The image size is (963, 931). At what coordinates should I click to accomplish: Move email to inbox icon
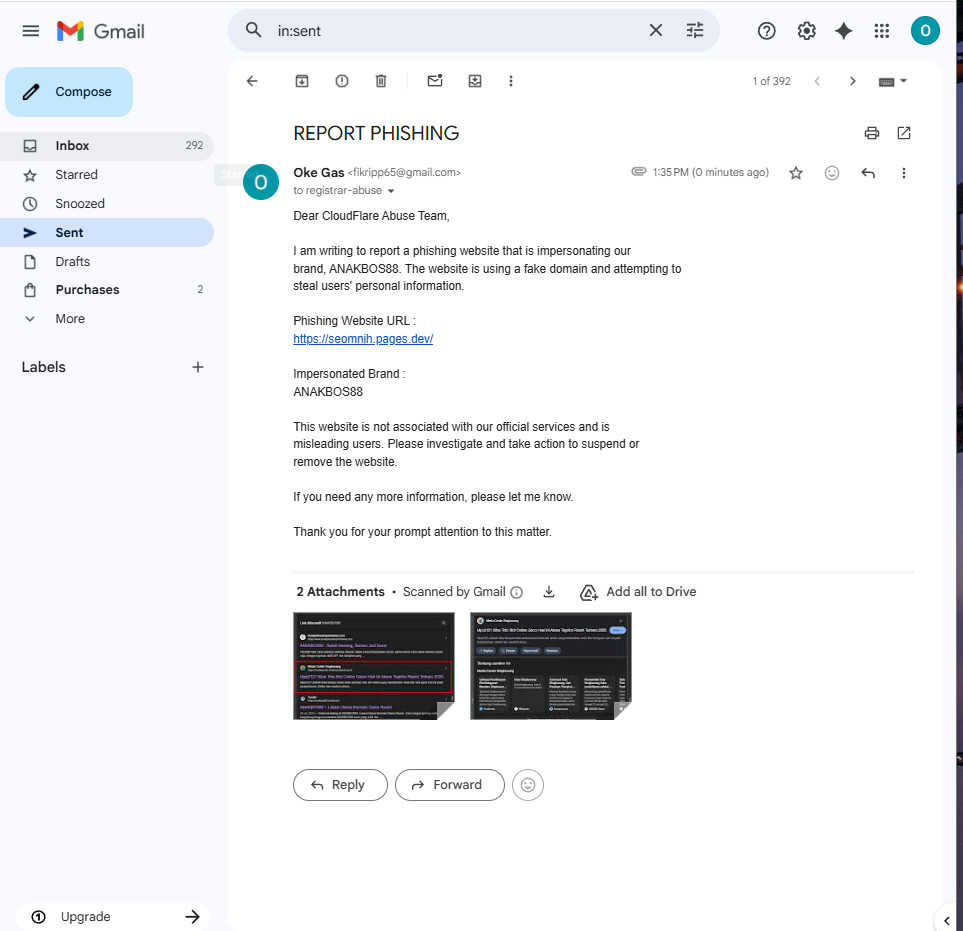(475, 81)
